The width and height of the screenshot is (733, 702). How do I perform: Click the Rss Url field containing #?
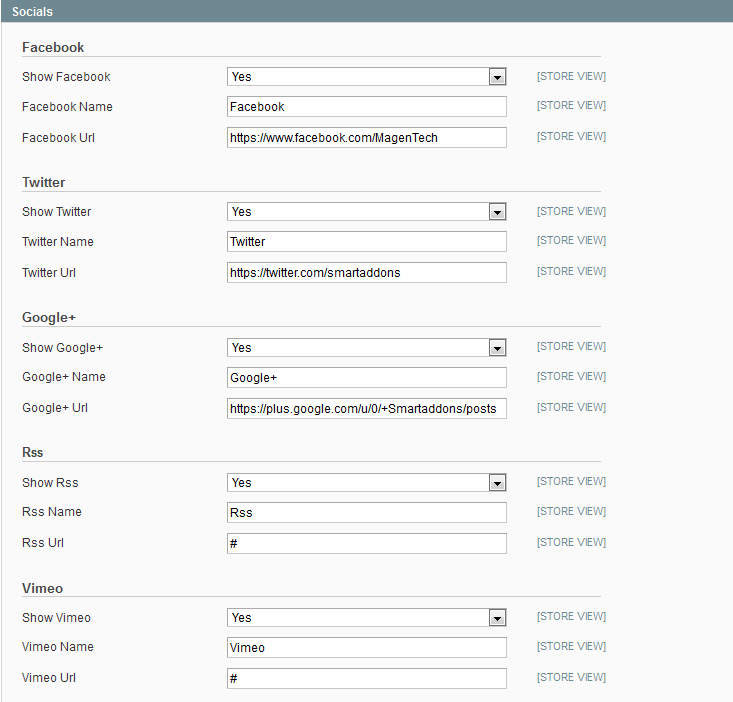366,544
